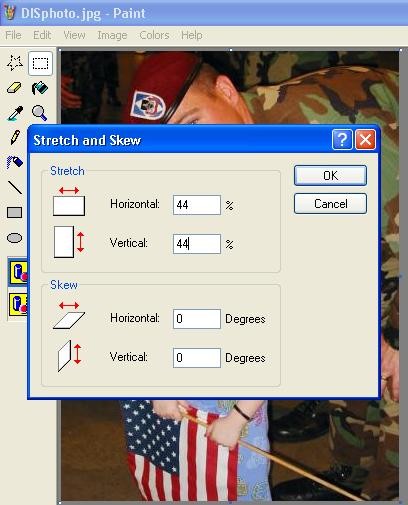Click the Stretch group label
The height and width of the screenshot is (505, 408).
click(x=67, y=171)
